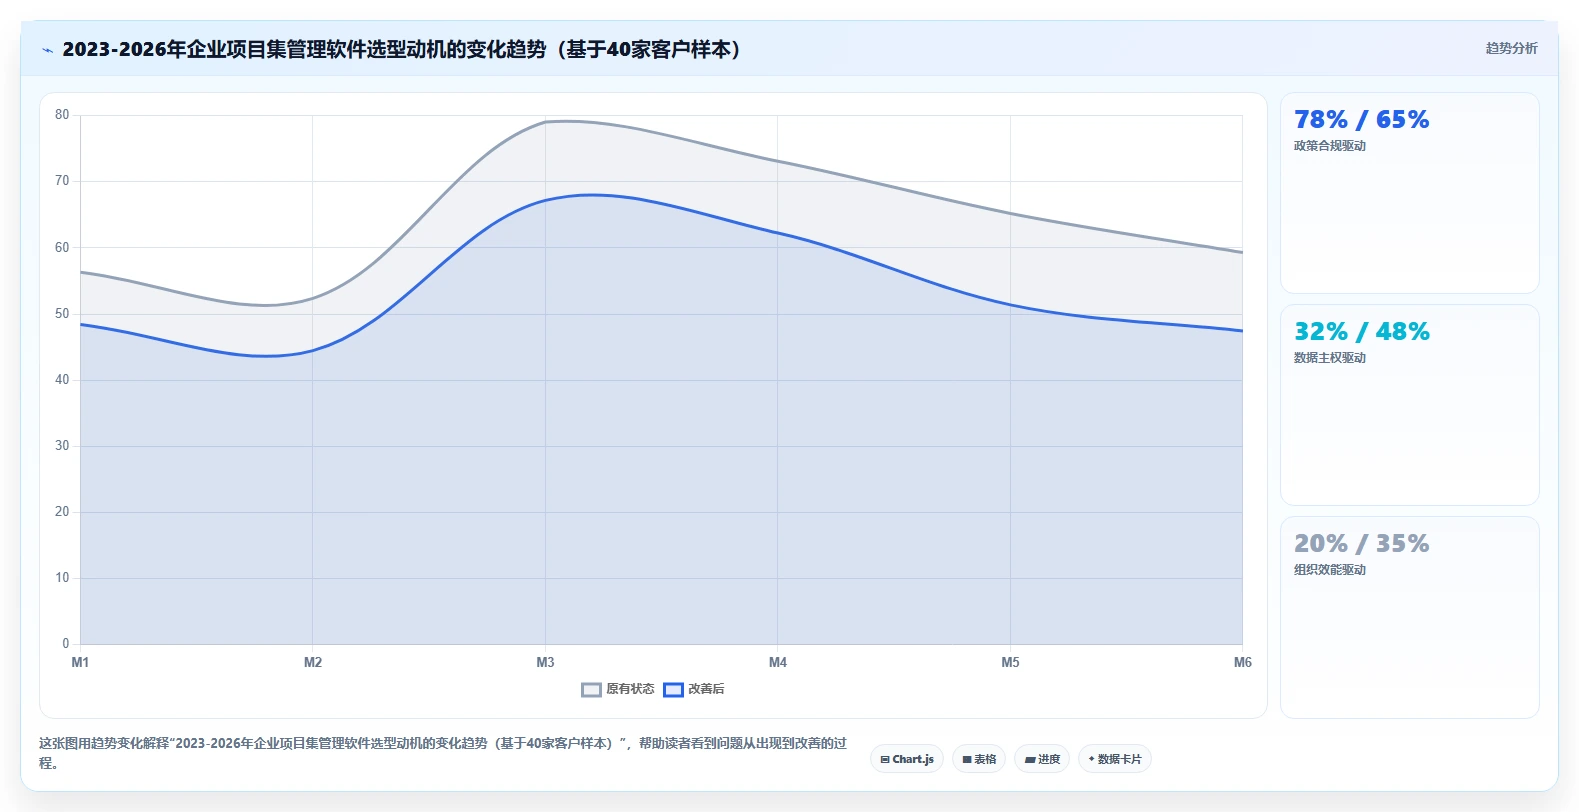The height and width of the screenshot is (812, 1579).
Task: Toggle the 改善后 legend series
Action: [694, 689]
